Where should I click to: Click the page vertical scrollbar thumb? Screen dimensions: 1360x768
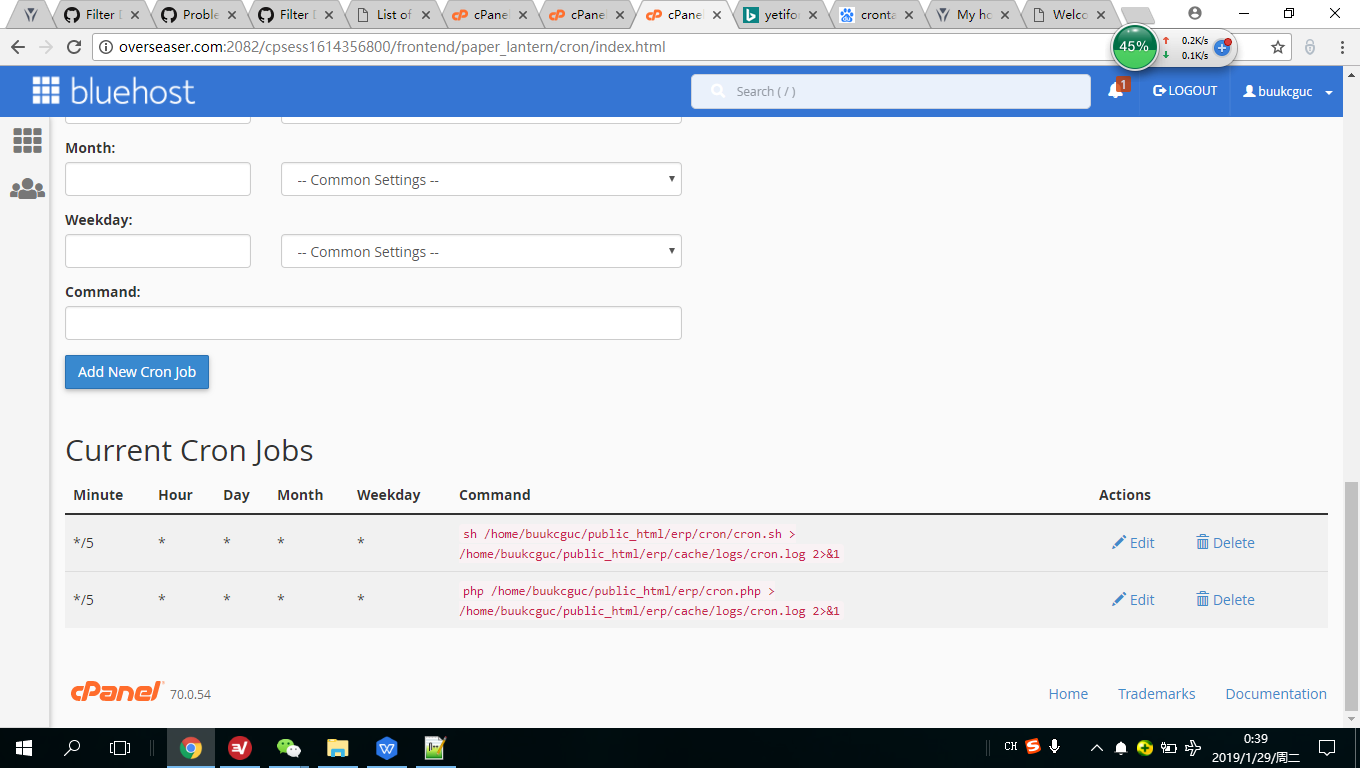pyautogui.click(x=1351, y=595)
